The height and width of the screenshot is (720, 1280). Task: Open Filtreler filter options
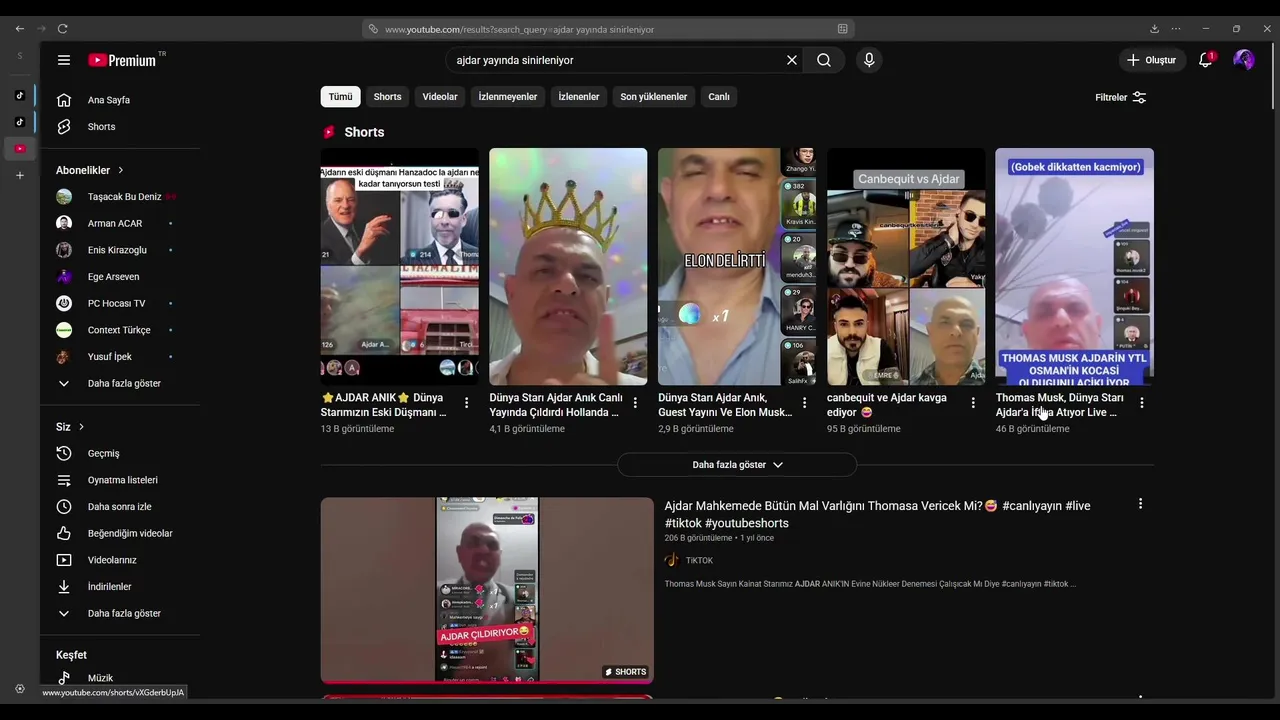pos(1121,97)
